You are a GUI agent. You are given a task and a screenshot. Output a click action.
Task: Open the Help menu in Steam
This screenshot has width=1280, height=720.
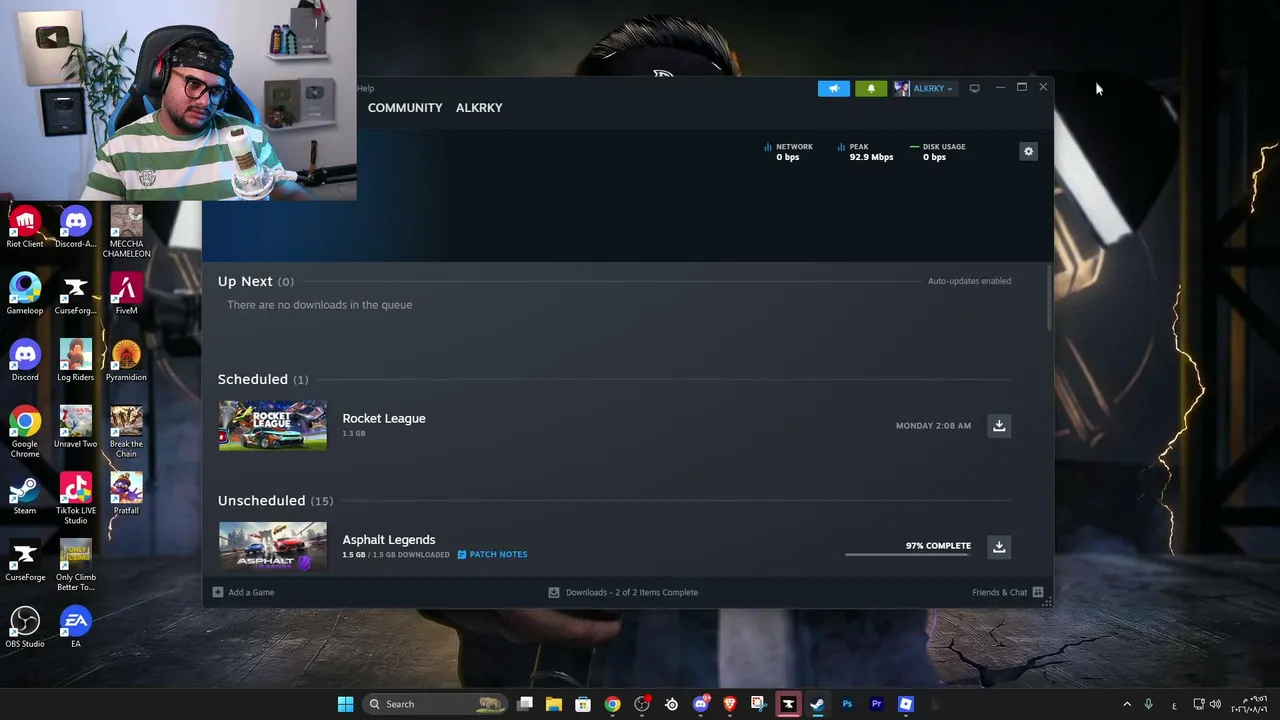click(x=365, y=88)
